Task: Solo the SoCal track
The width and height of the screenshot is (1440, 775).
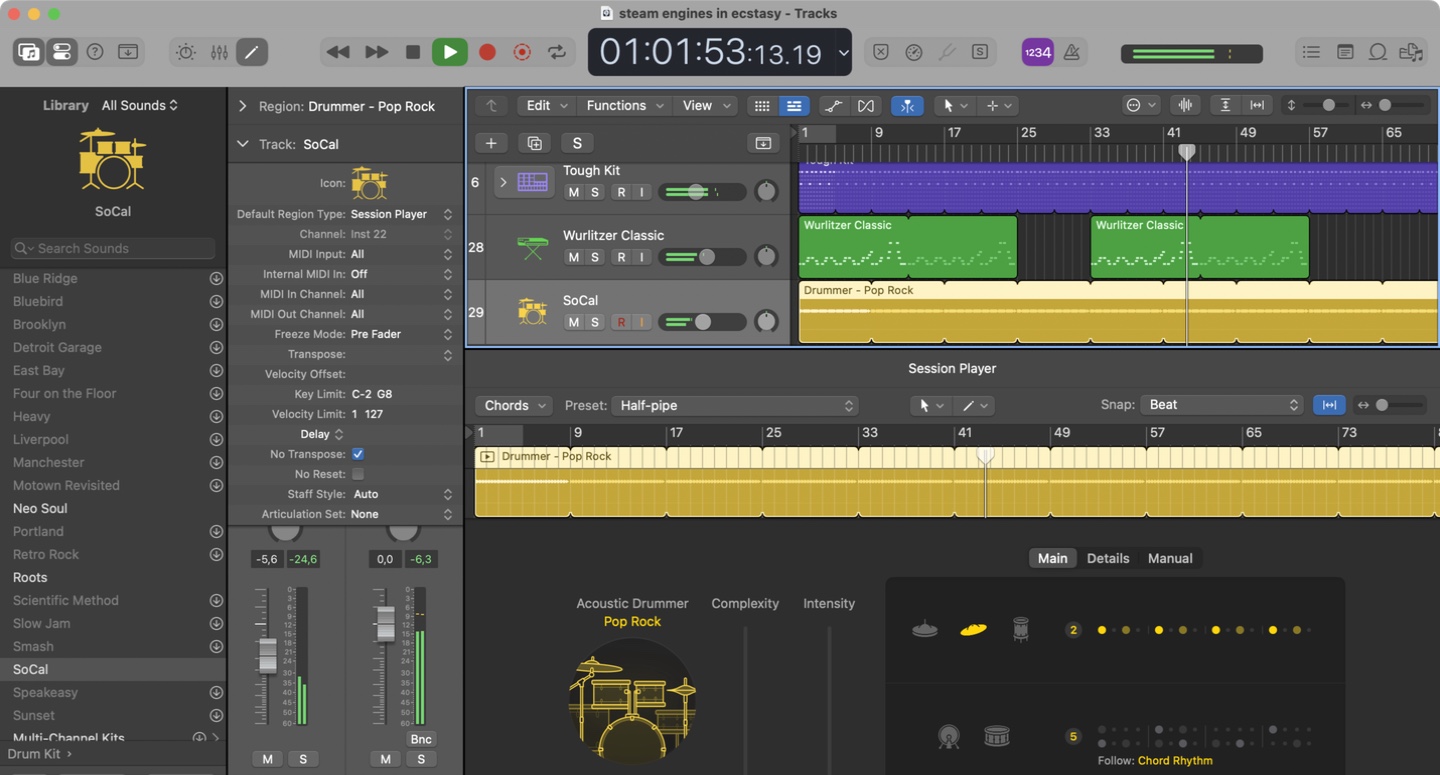Action: pyautogui.click(x=595, y=322)
